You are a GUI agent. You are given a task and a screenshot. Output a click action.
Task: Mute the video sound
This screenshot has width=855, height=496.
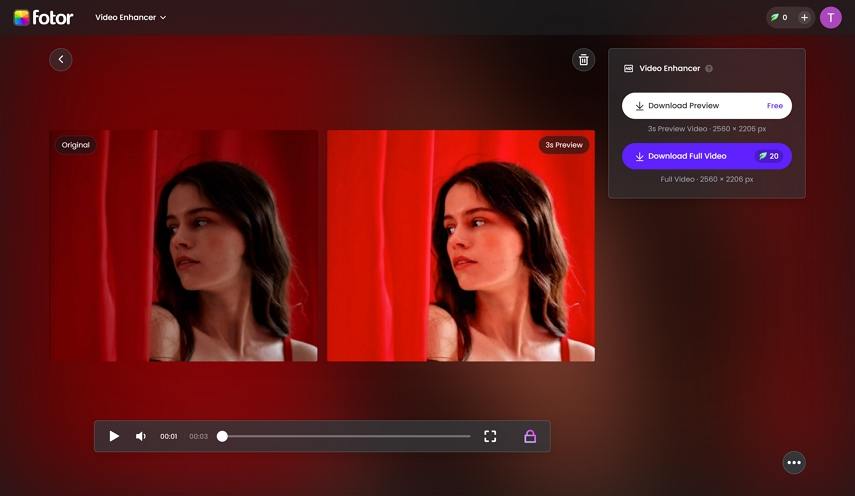click(141, 436)
